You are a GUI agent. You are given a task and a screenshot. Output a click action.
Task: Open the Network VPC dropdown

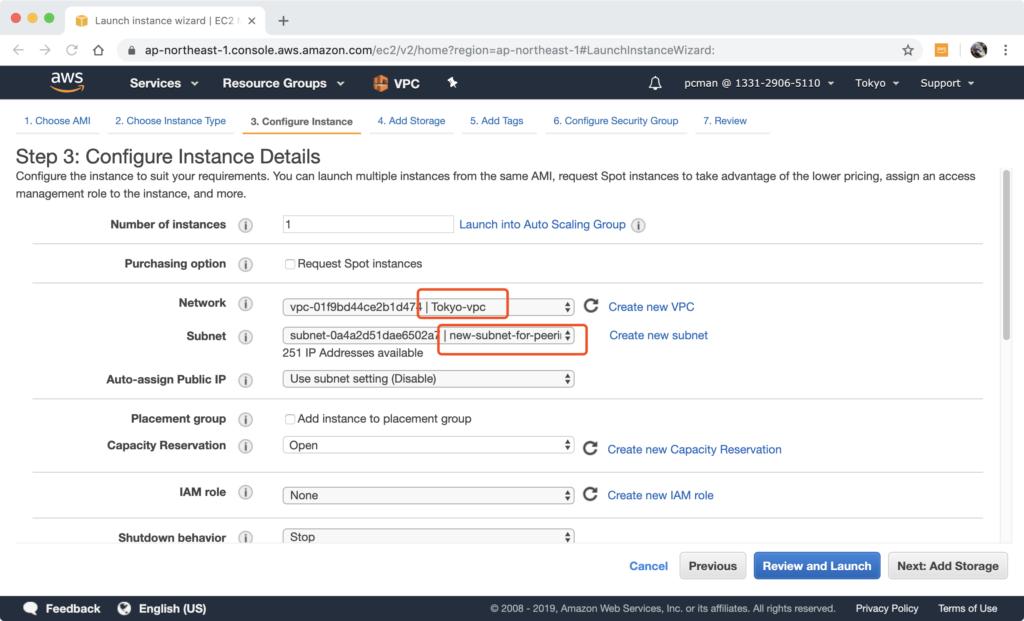click(x=428, y=306)
